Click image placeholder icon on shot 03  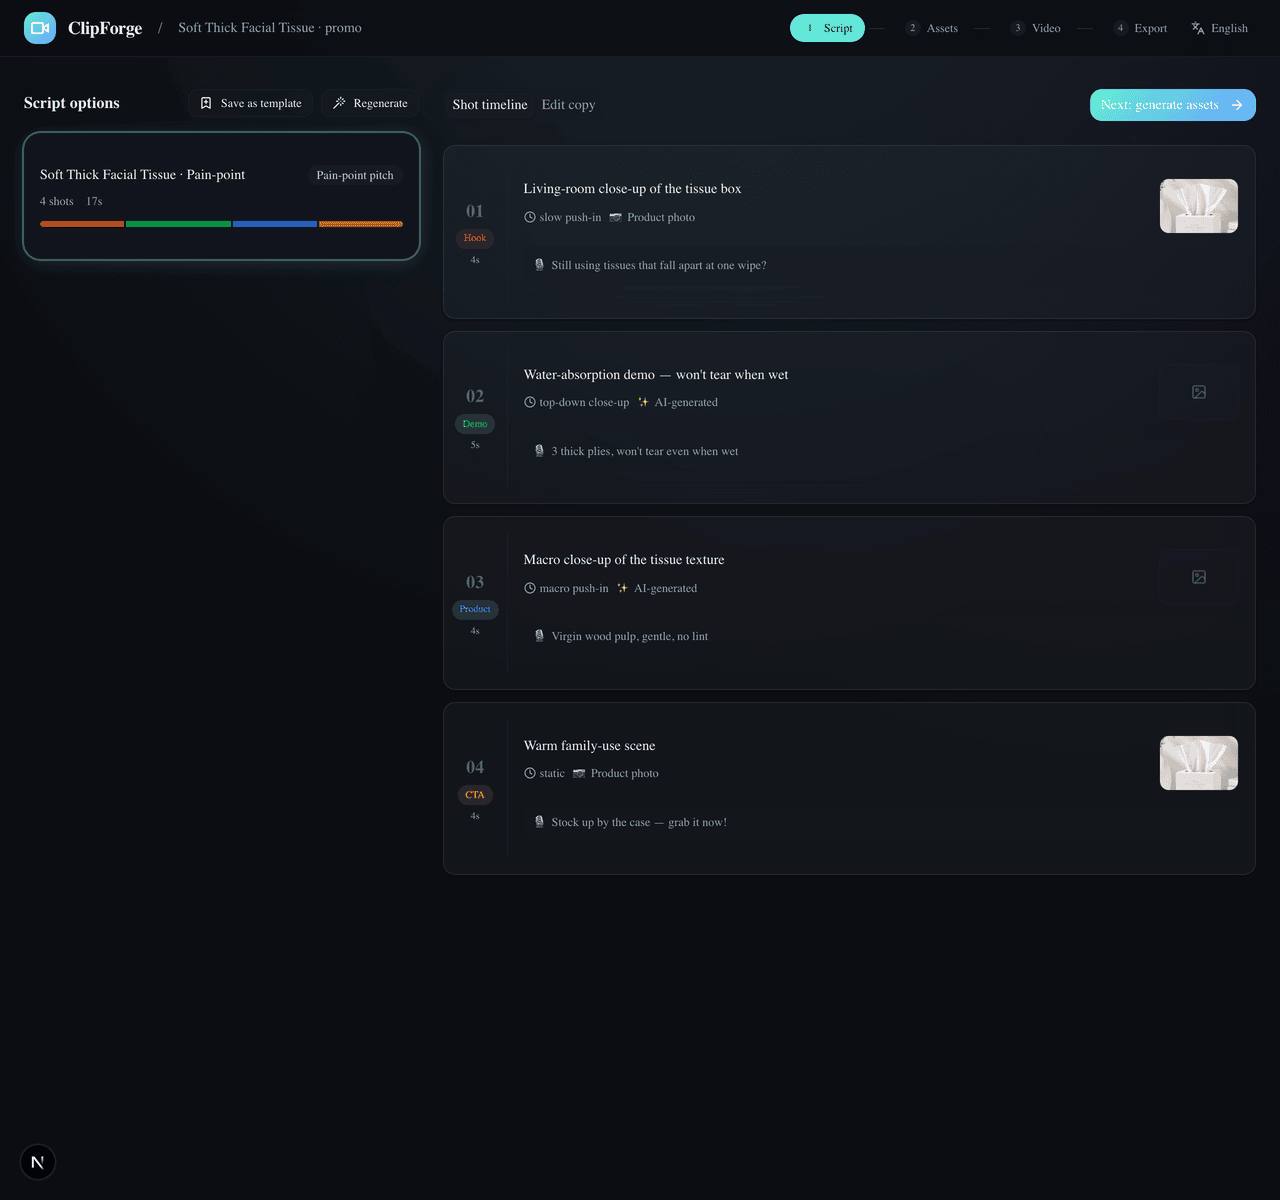[1199, 577]
